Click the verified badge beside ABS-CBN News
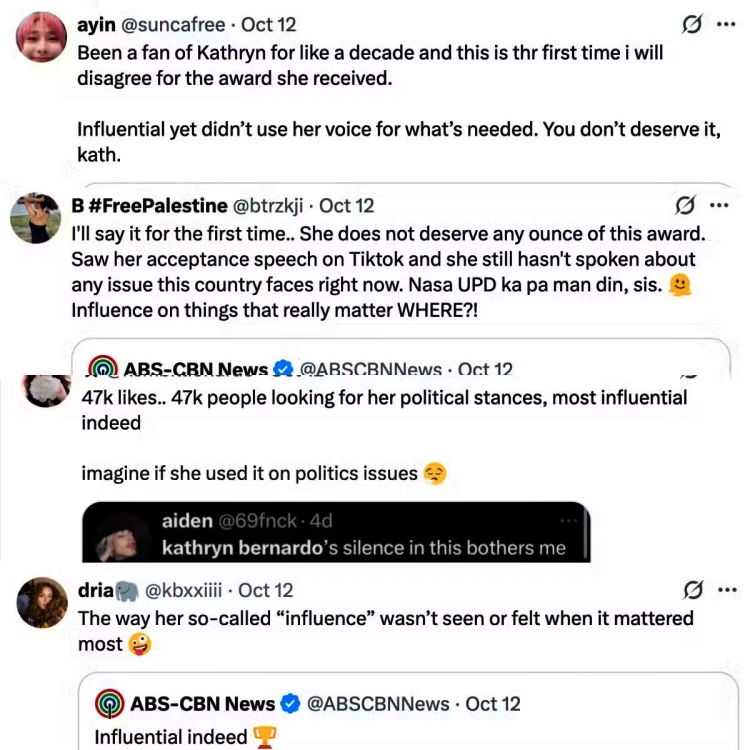This screenshot has height=750, width=750. tap(290, 704)
